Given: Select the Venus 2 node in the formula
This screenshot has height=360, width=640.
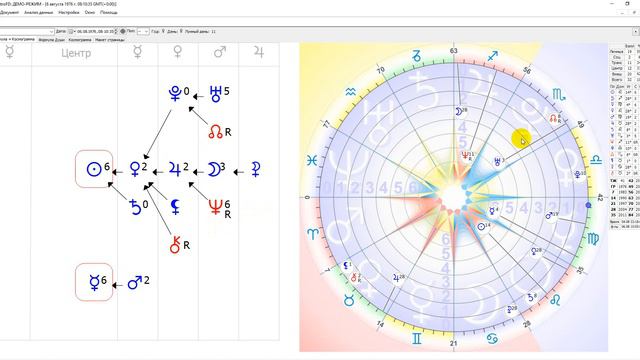Looking at the screenshot, I should (138, 168).
